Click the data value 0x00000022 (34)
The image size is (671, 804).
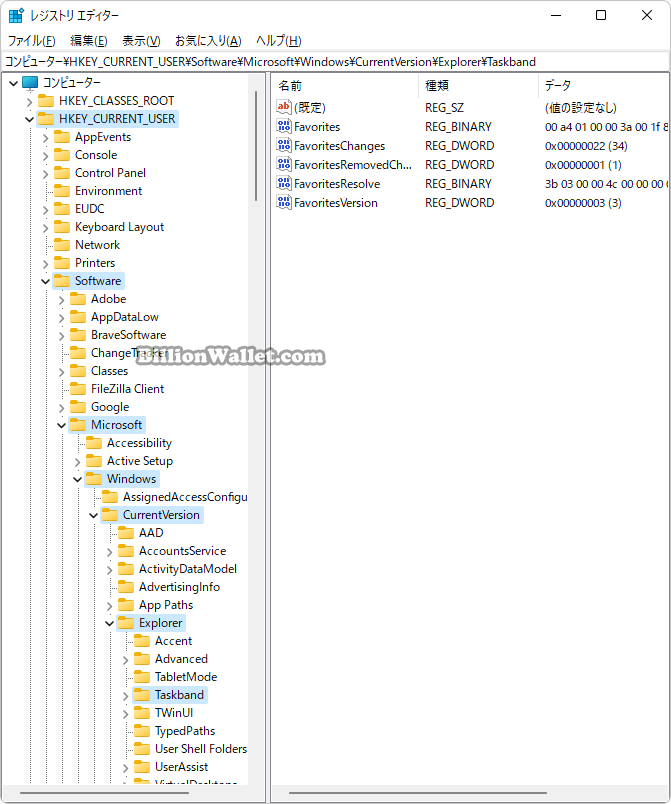pyautogui.click(x=586, y=146)
